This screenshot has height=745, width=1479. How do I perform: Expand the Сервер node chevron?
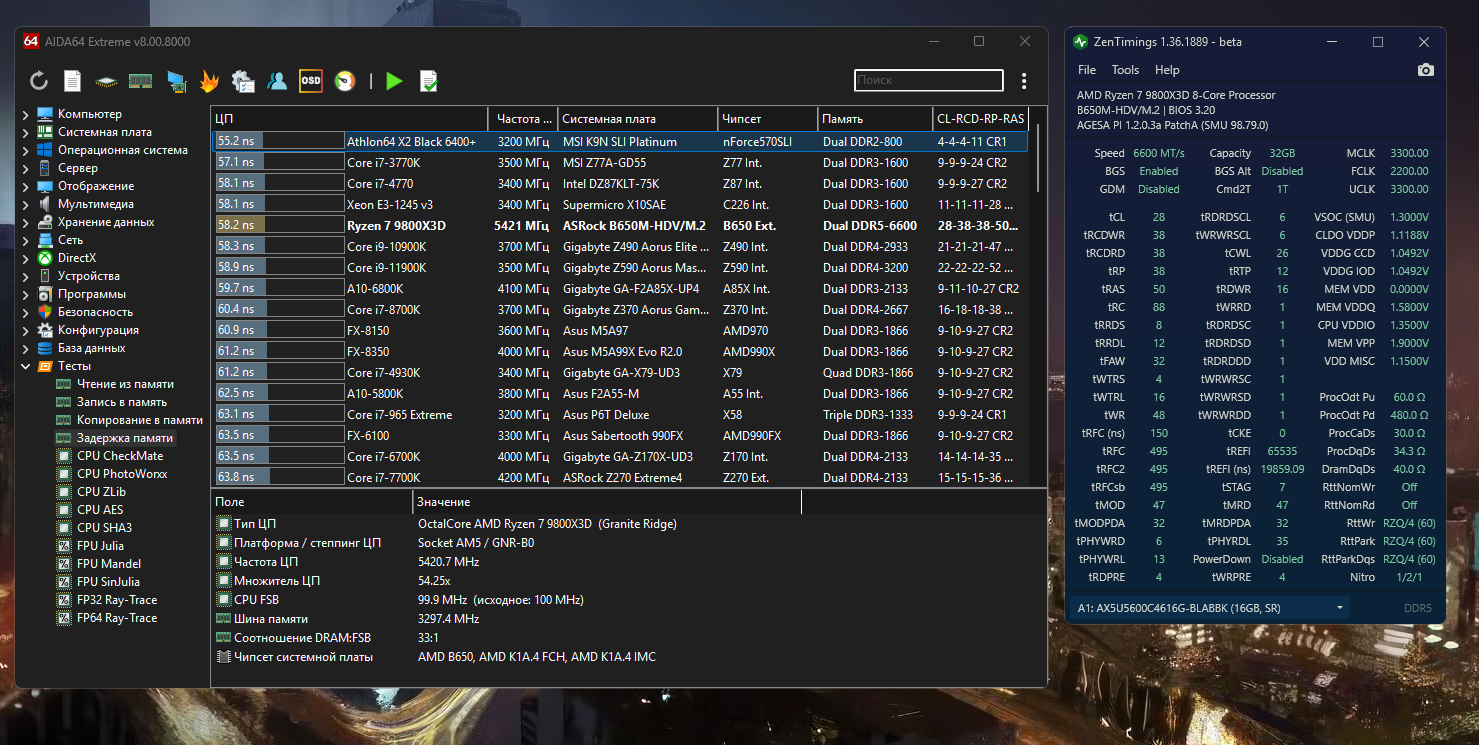(x=25, y=168)
